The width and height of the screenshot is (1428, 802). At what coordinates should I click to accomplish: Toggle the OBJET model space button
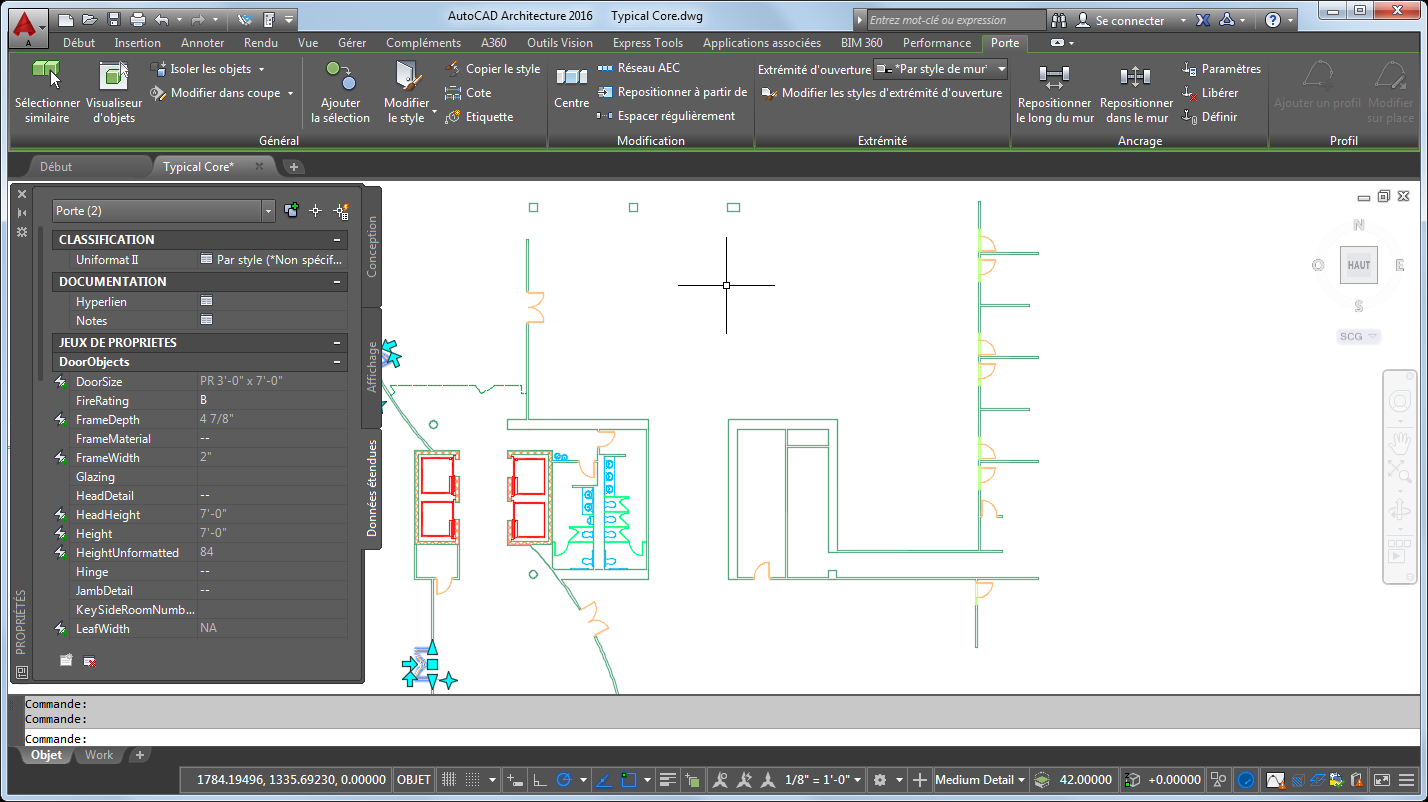pos(413,780)
